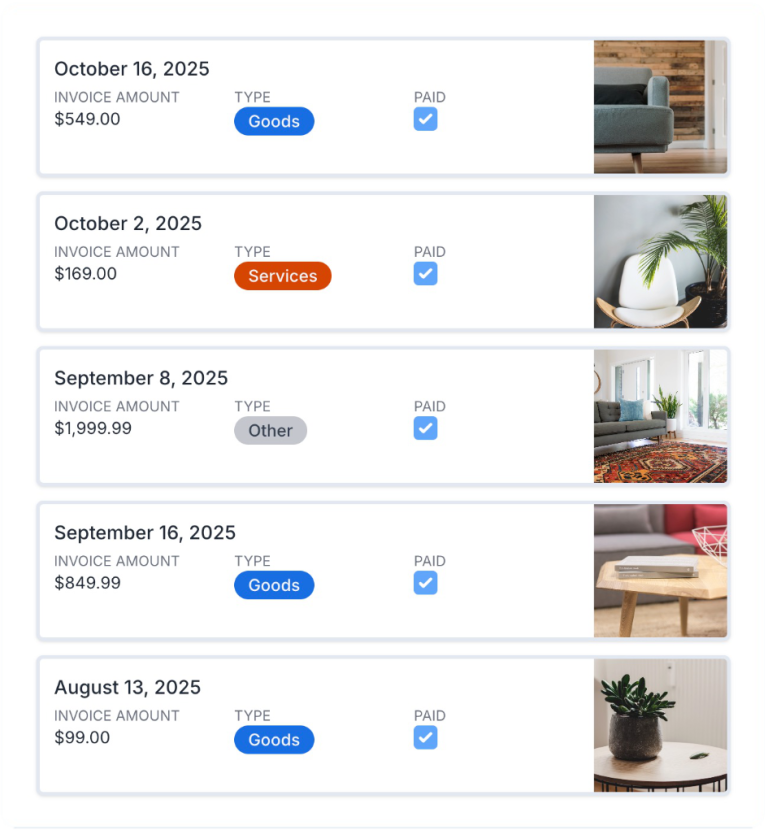This screenshot has height=830, width=768.
Task: Click the September 16, 2025 date heading
Action: pyautogui.click(x=146, y=533)
